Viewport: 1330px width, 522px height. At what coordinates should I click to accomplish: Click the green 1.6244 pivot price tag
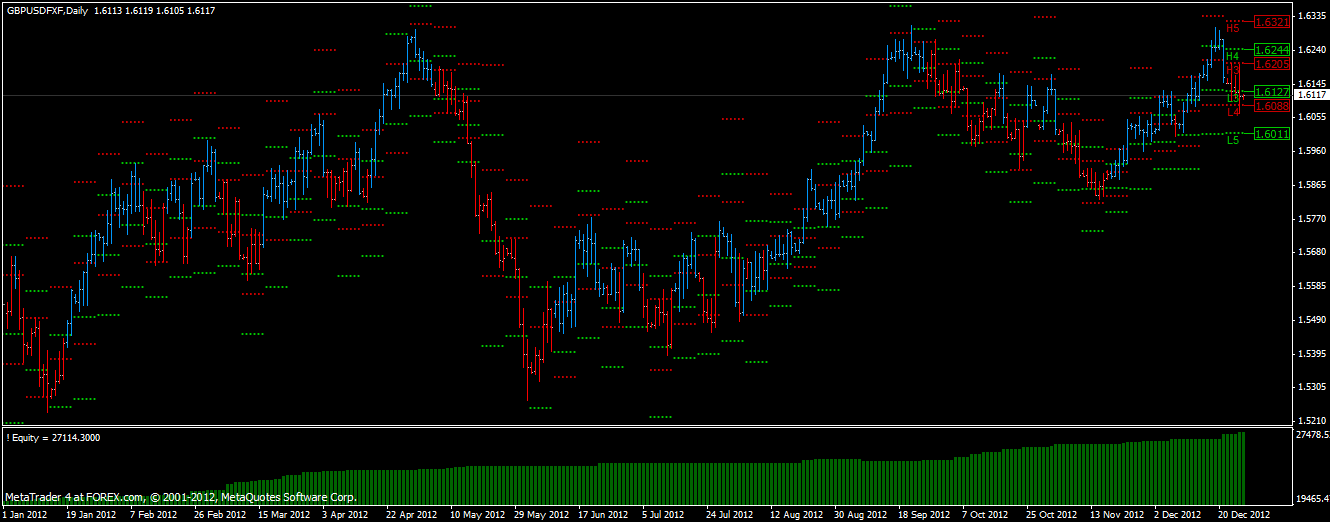(1272, 50)
